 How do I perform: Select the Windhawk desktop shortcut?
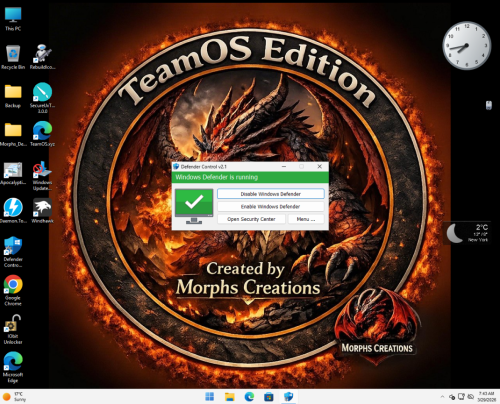point(42,211)
